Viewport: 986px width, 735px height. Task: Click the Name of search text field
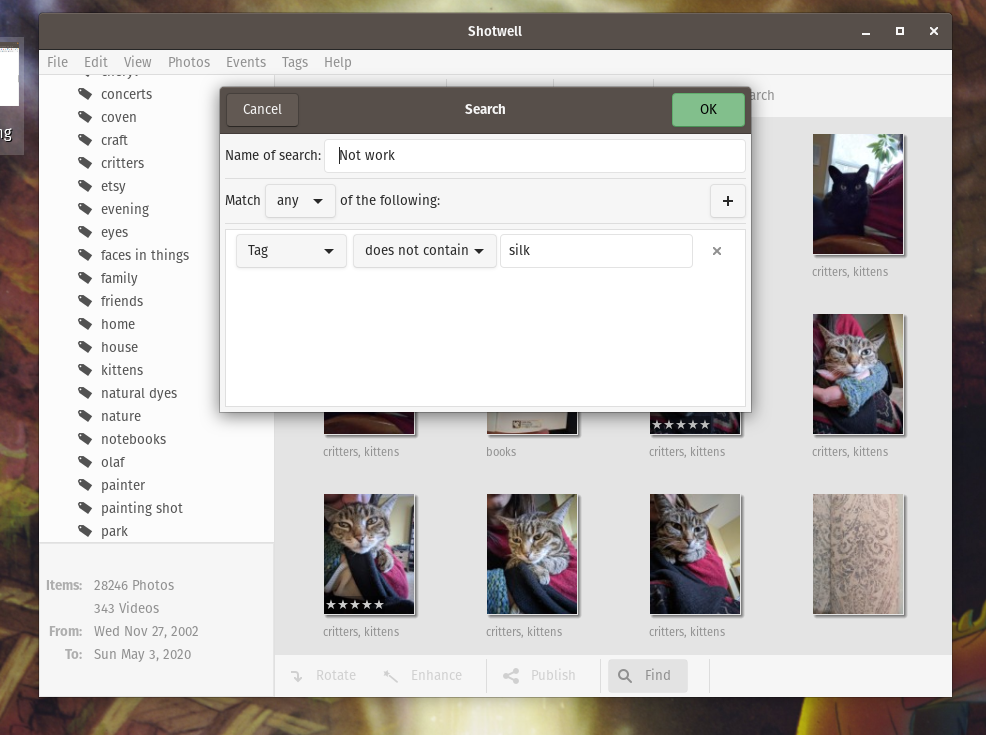[x=535, y=156]
